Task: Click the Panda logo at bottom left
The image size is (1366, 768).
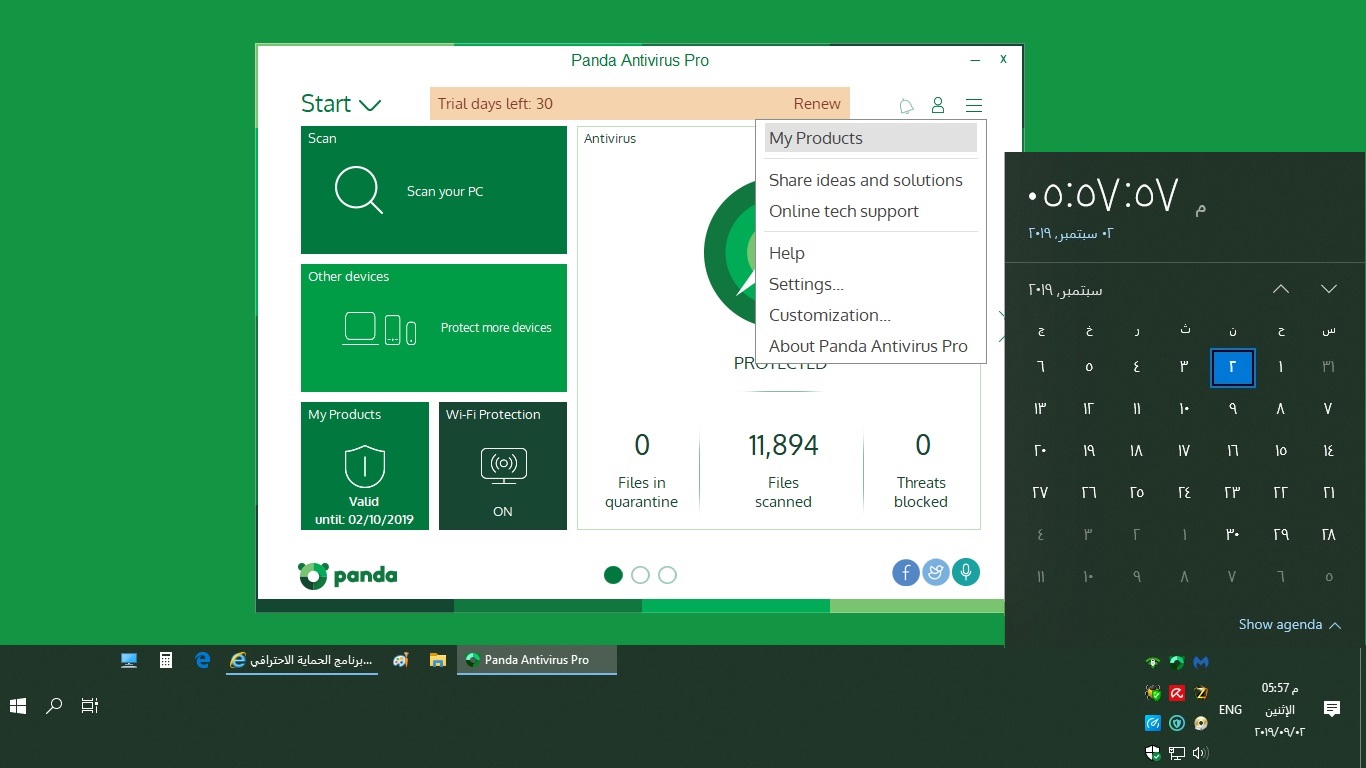Action: 347,575
